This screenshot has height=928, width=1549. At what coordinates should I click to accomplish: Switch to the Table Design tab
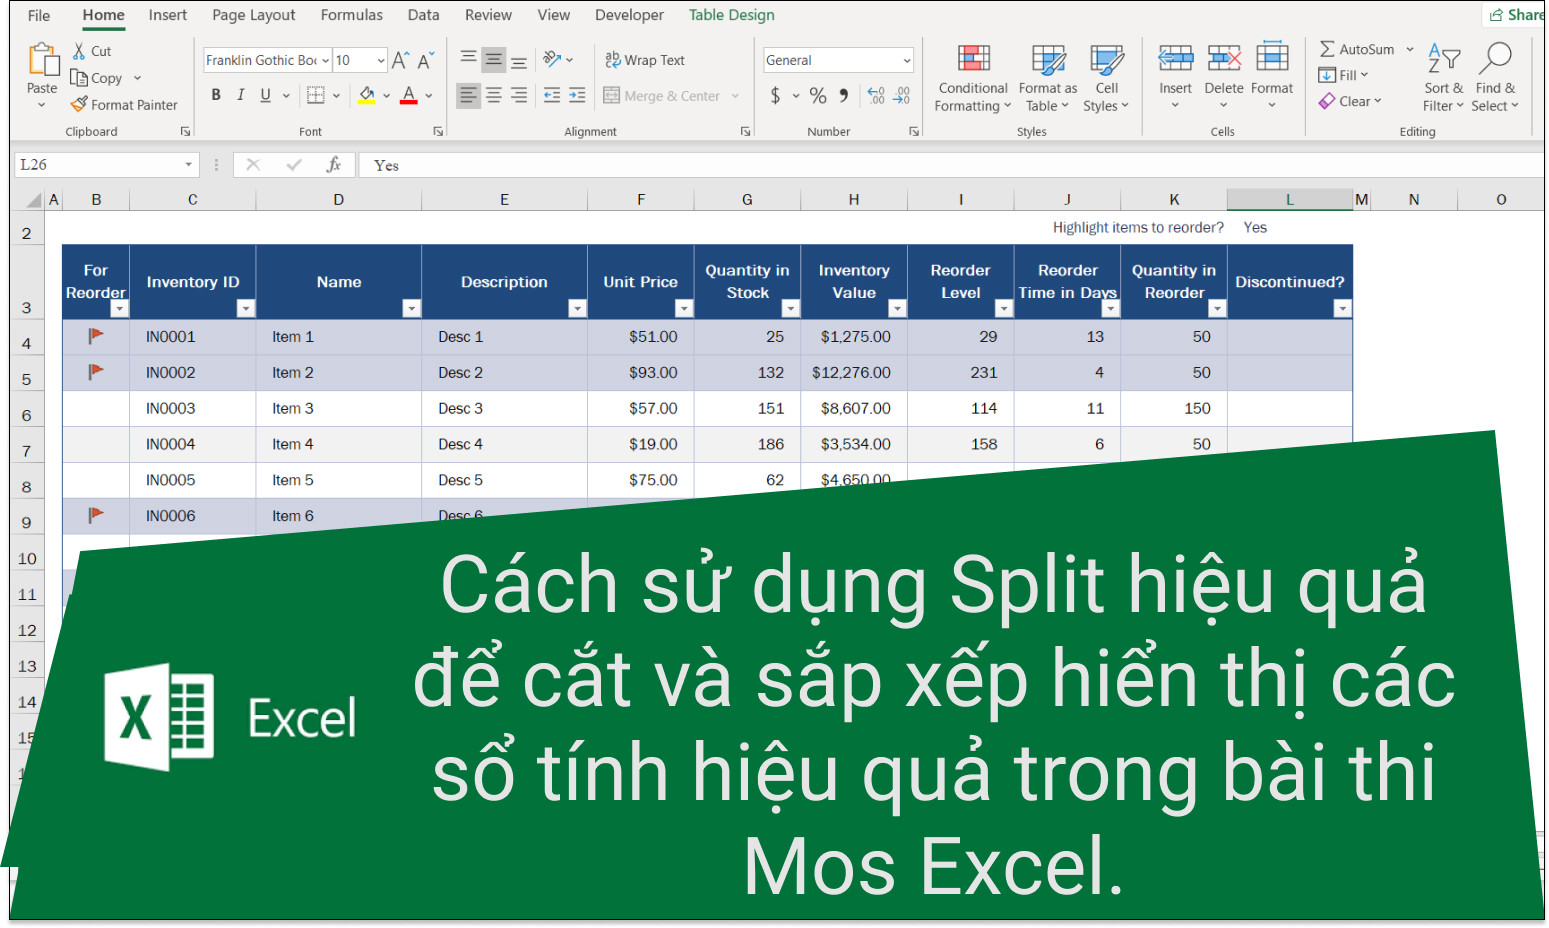[731, 15]
